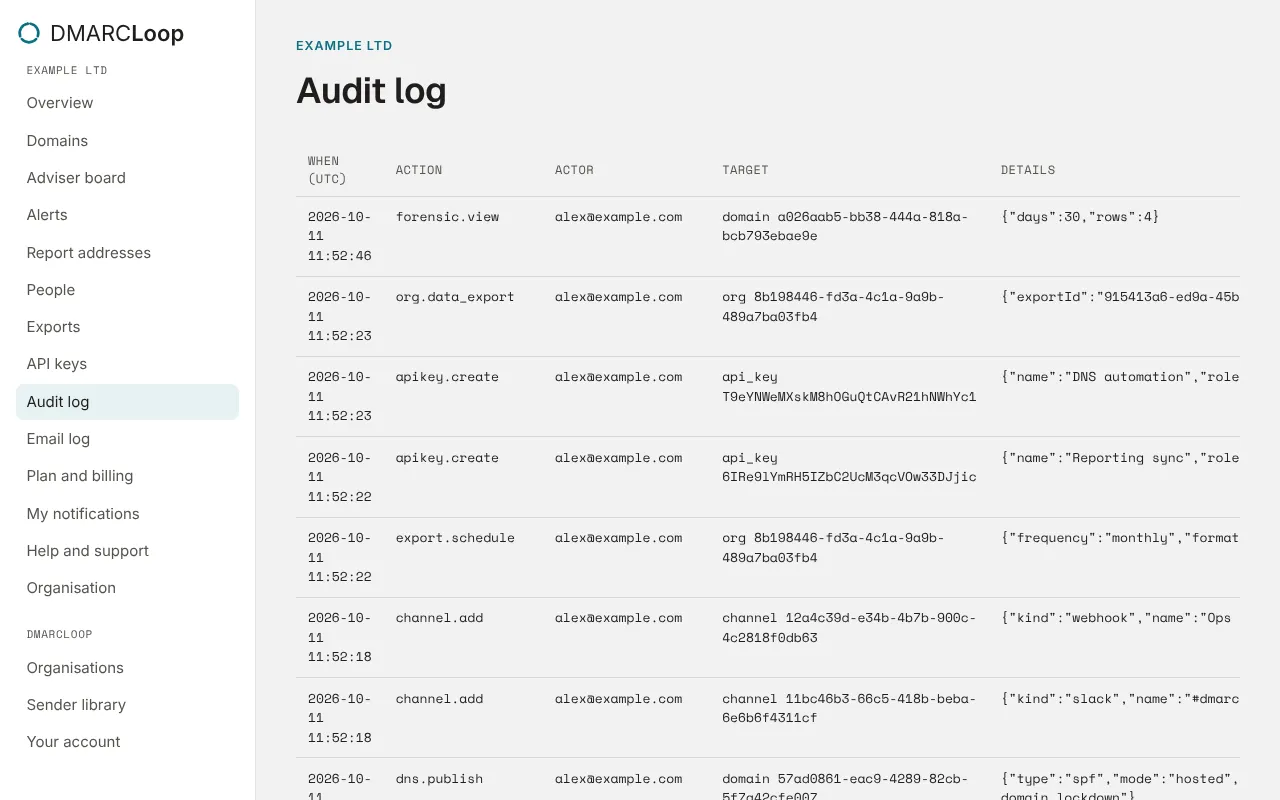Click channel 11bc46b3-66c5-418b-beba-6e6b6f4311cf target
The image size is (1280, 800).
[849, 708]
